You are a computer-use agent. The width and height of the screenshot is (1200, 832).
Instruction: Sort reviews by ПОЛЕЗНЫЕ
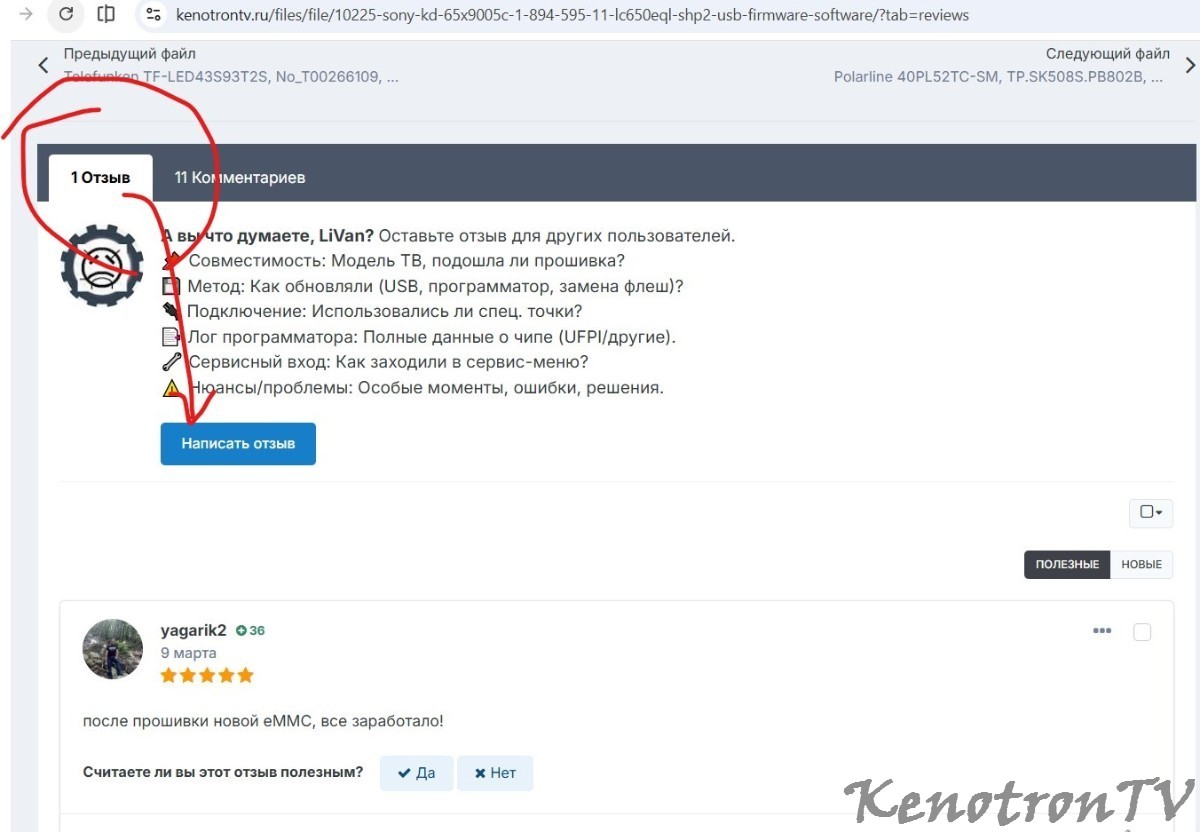pyautogui.click(x=1067, y=564)
